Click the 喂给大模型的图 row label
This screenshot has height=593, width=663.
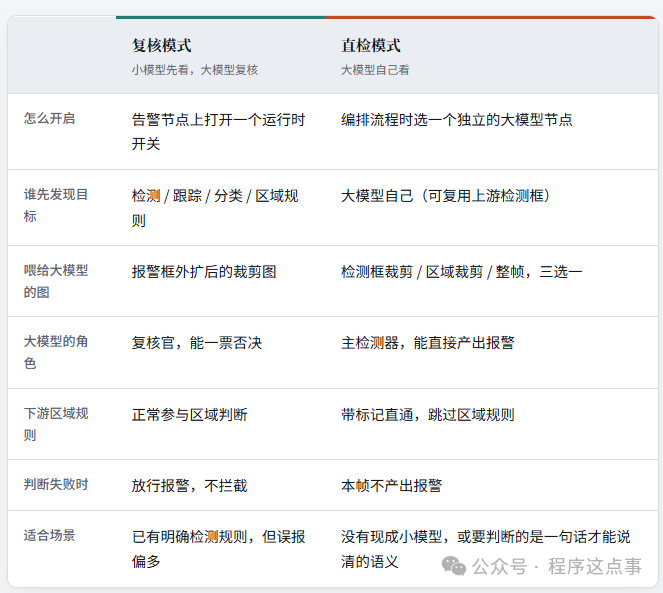[56, 281]
